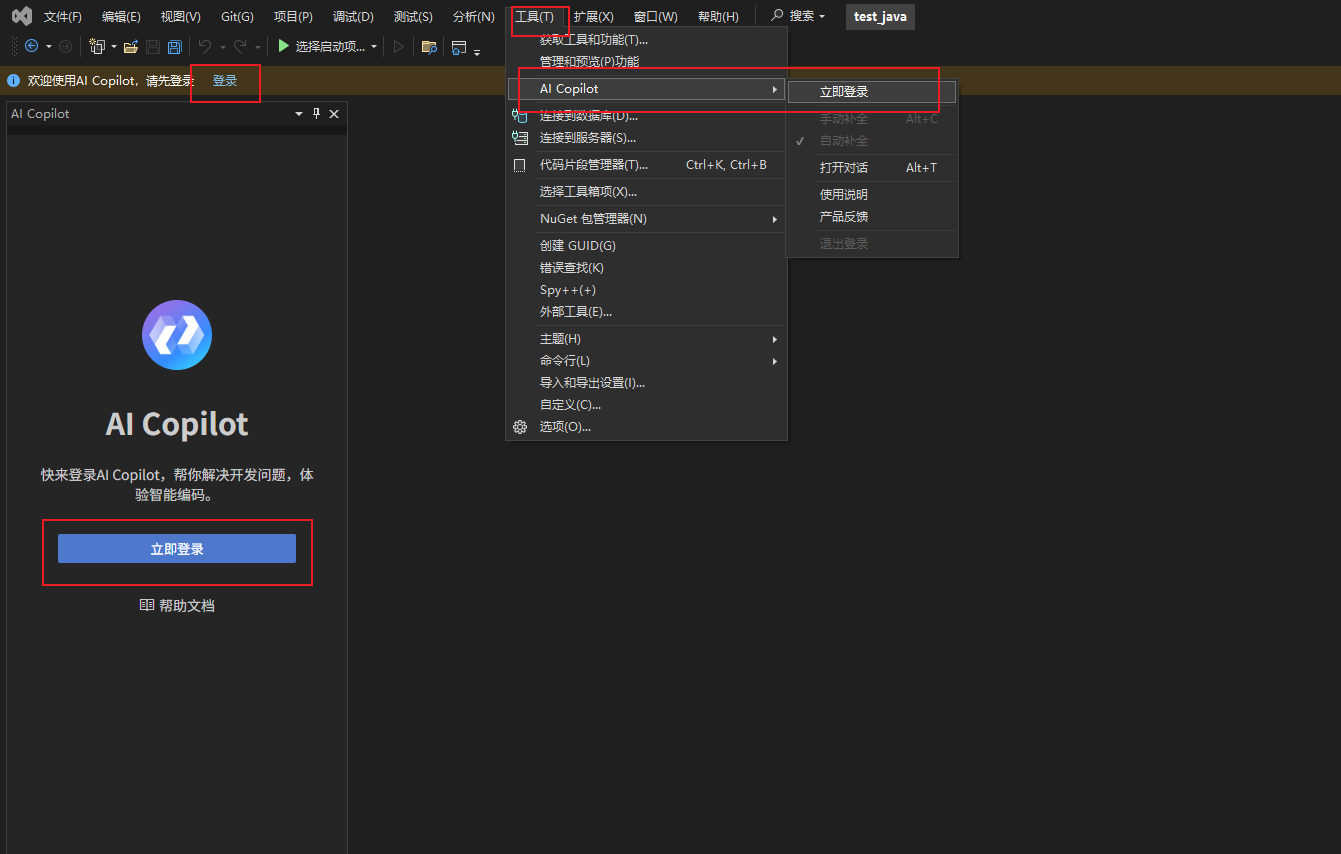This screenshot has height=854, width=1341.
Task: Click the navigate backward arrow icon
Action: 31,46
